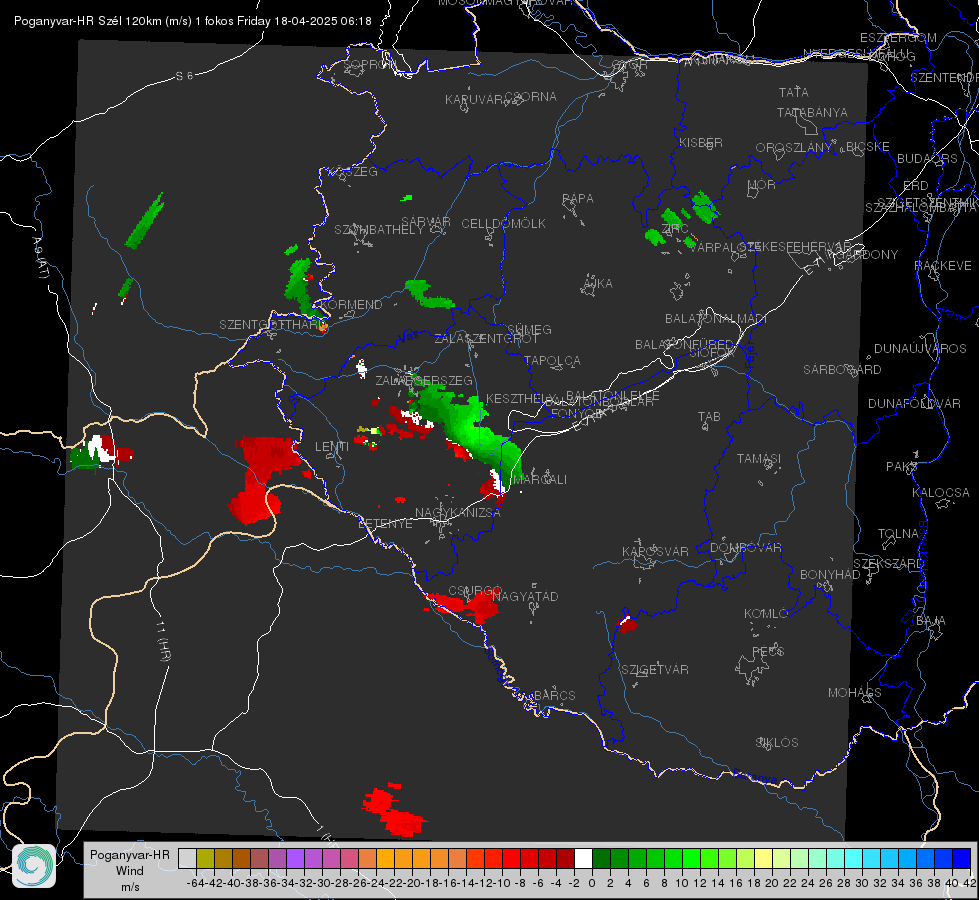Click the CELLDÖMÖLK city label
Viewport: 979px width, 900px height.
point(504,224)
